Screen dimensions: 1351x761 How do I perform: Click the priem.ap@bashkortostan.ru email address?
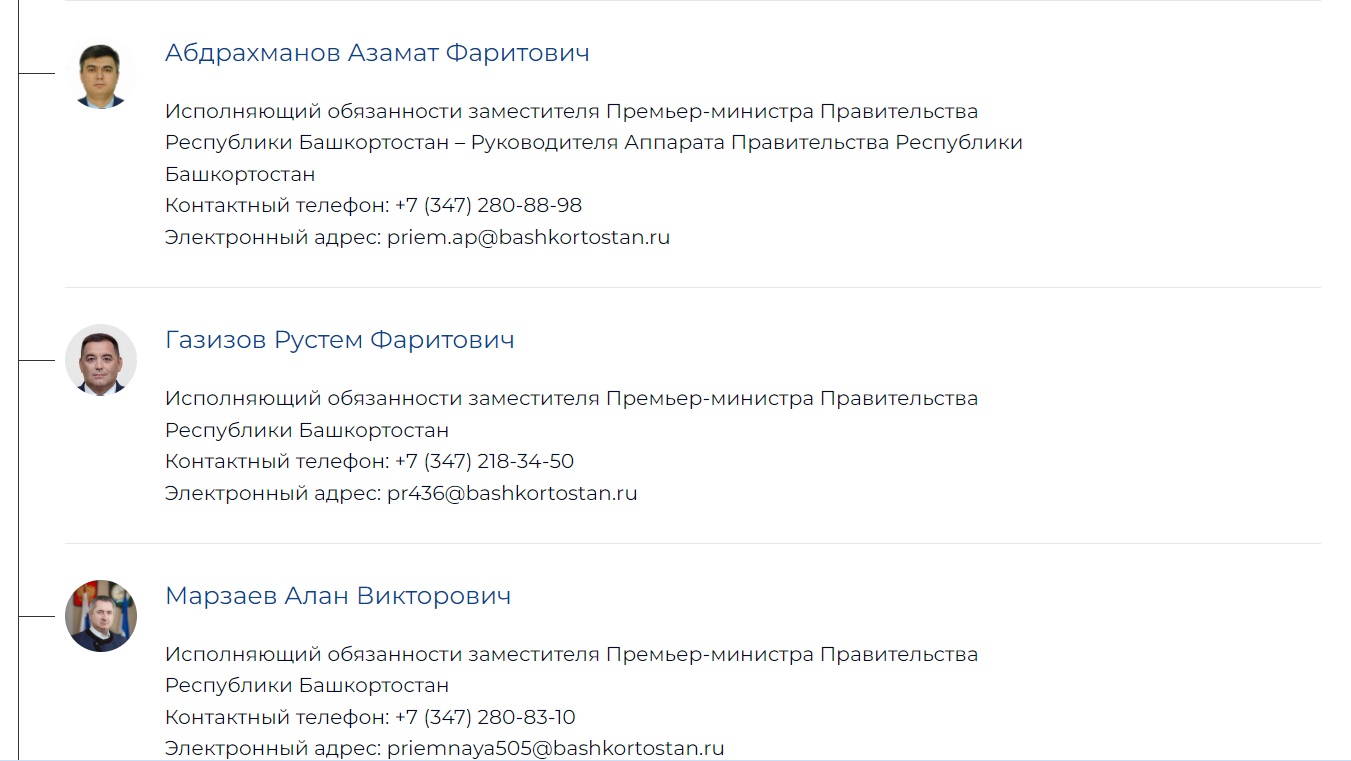528,238
